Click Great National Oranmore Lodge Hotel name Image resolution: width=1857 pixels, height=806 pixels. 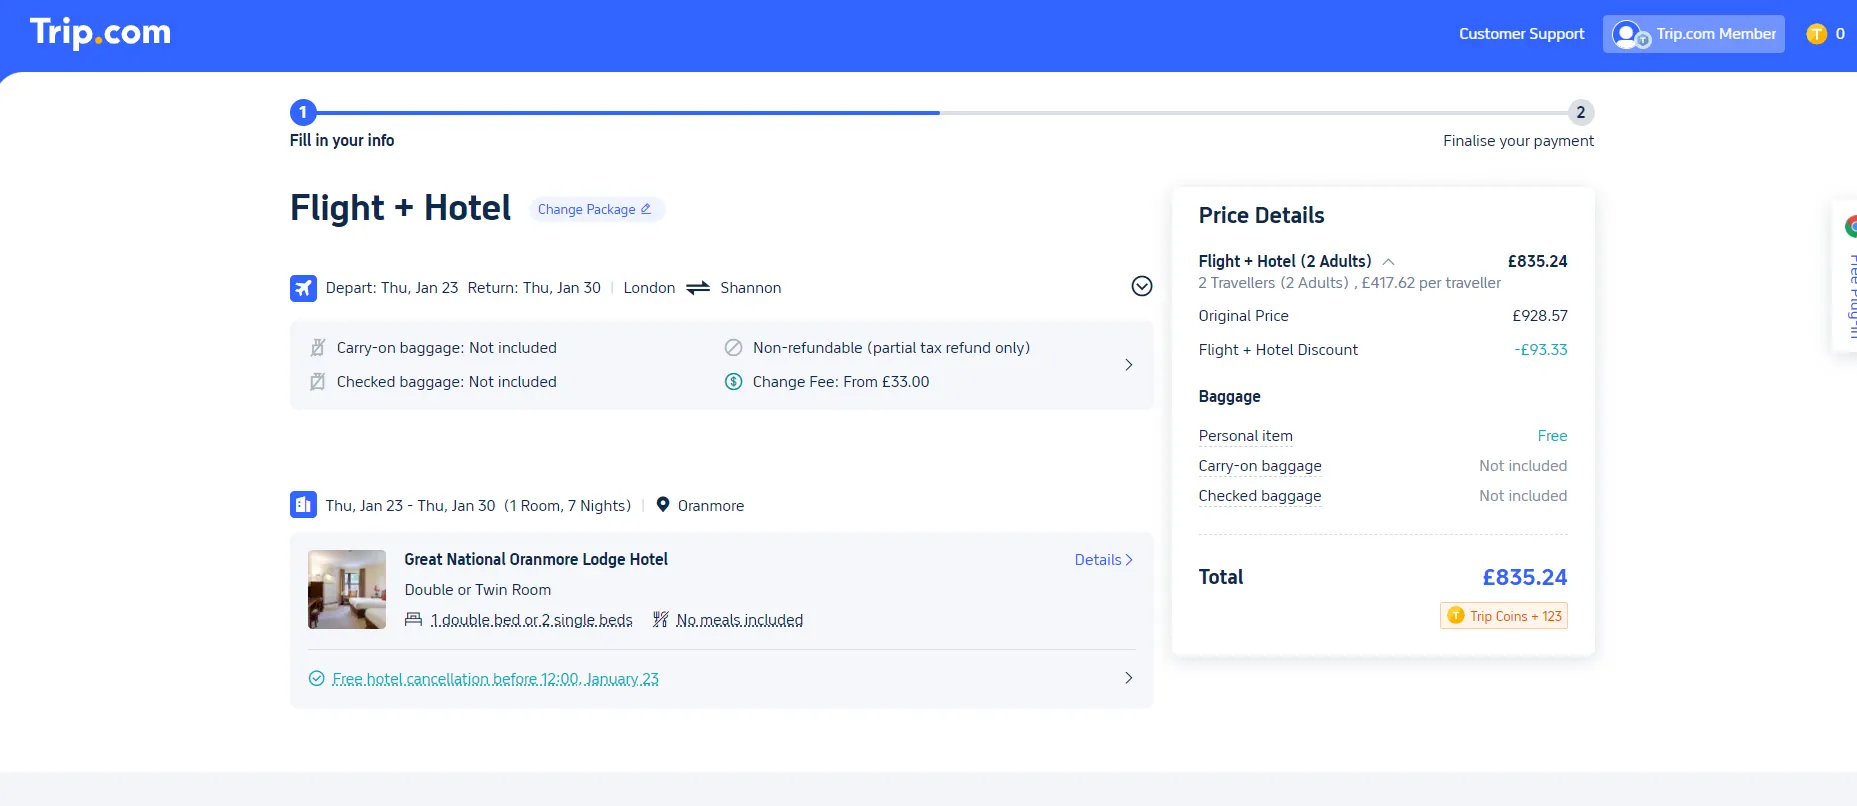coord(536,560)
